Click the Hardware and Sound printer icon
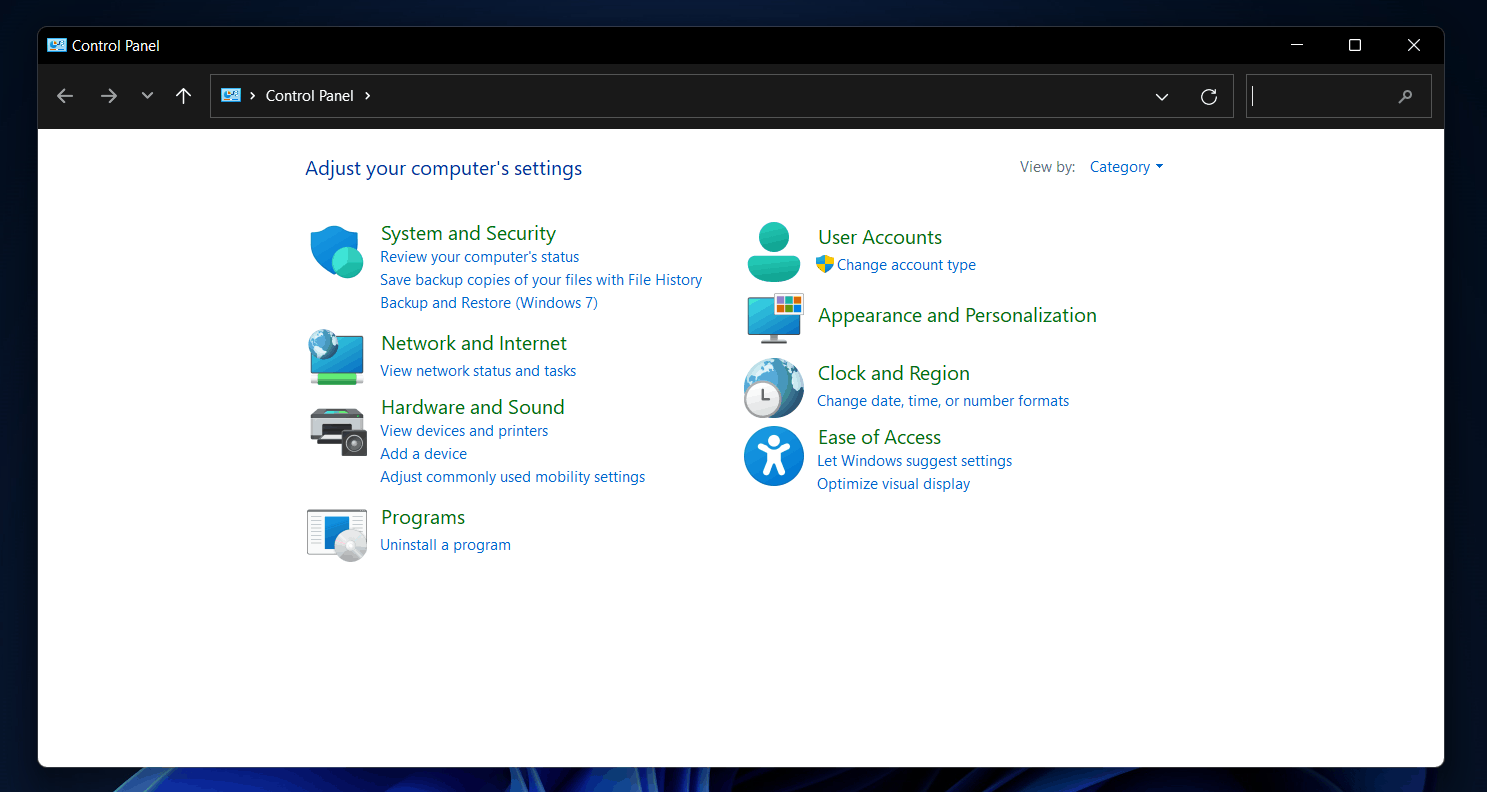The height and width of the screenshot is (792, 1487). pos(338,431)
